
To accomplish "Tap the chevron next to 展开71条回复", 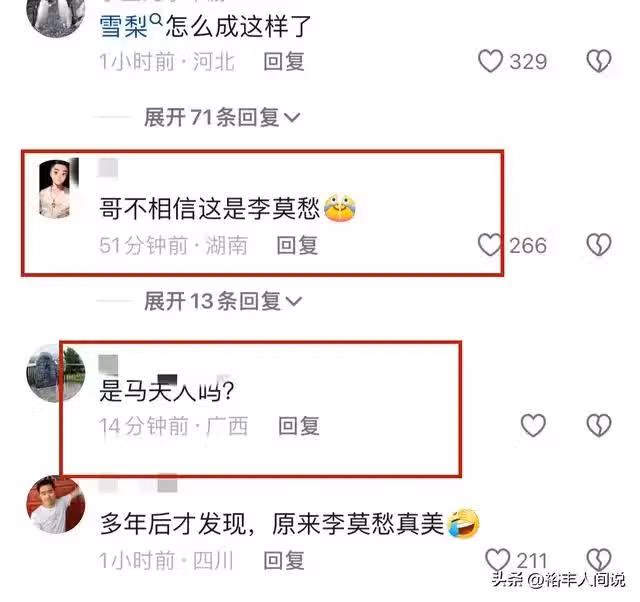I will [292, 118].
